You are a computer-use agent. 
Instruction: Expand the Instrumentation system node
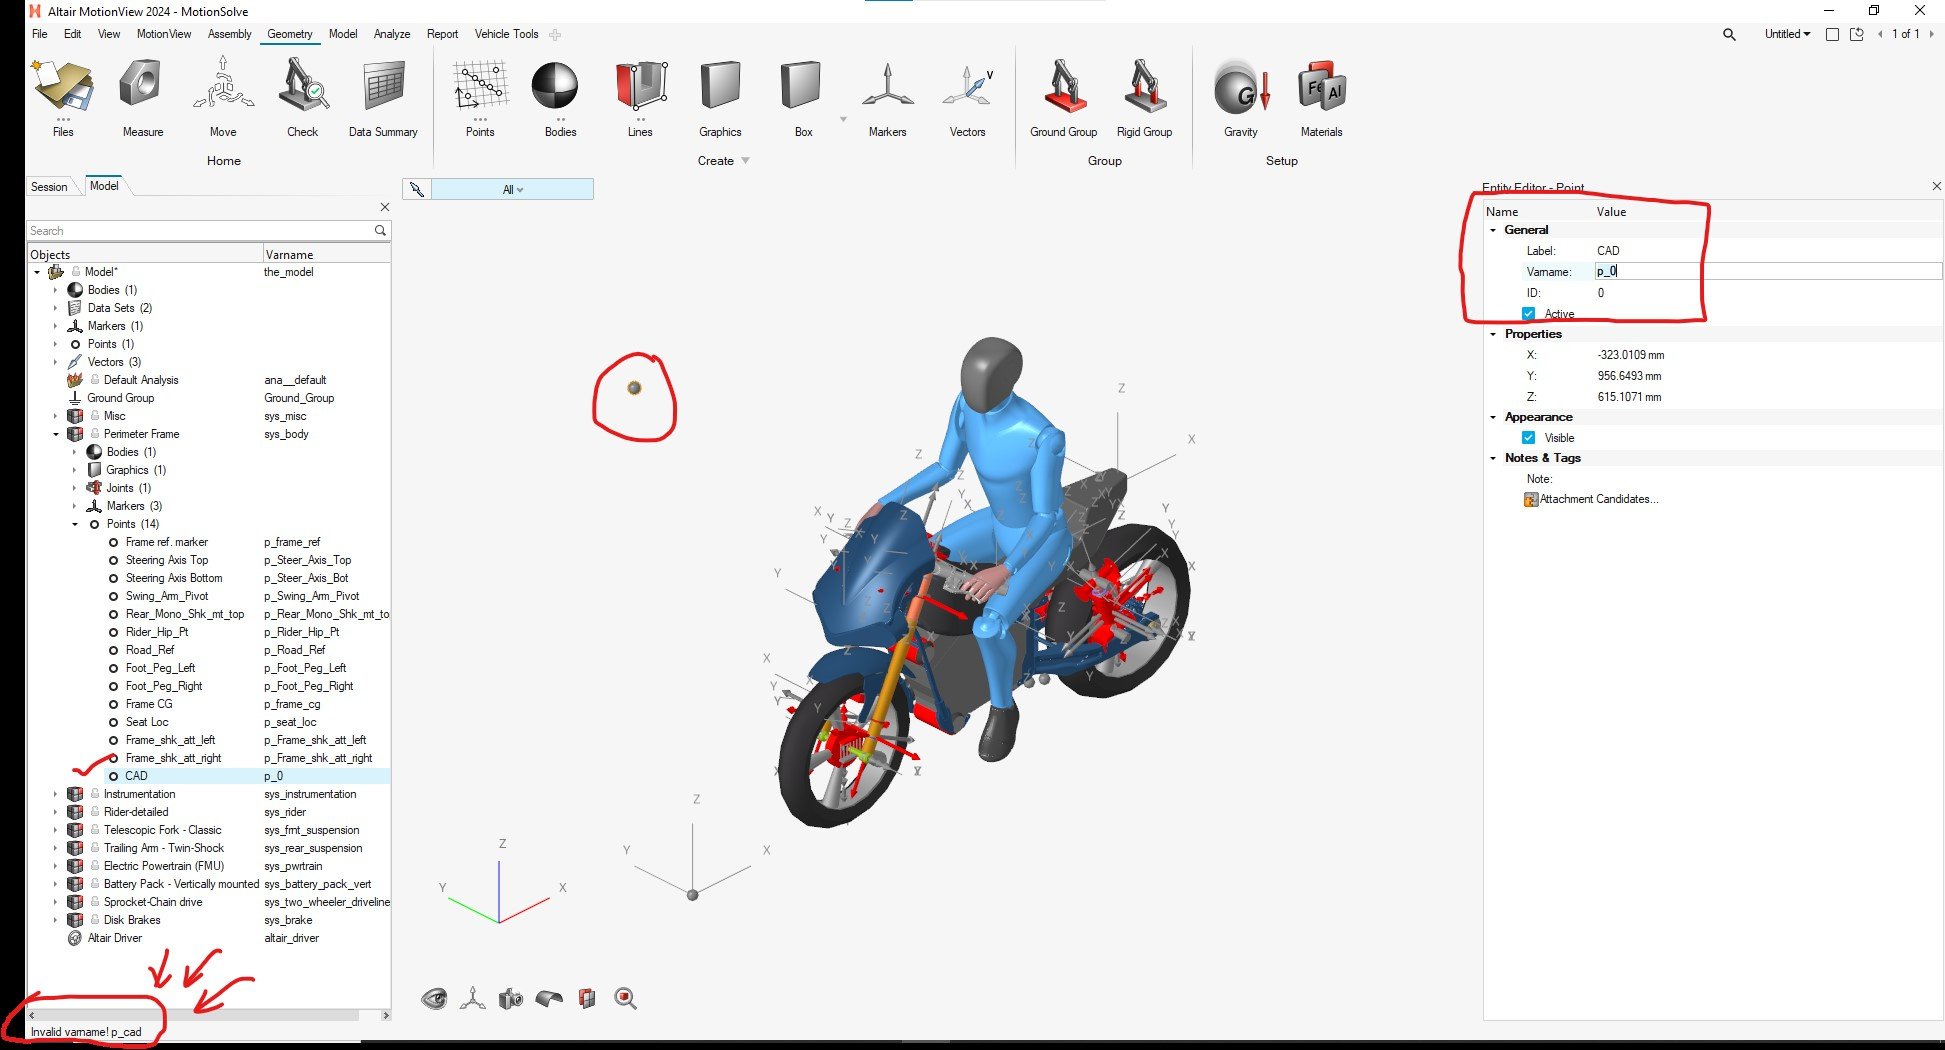(56, 794)
